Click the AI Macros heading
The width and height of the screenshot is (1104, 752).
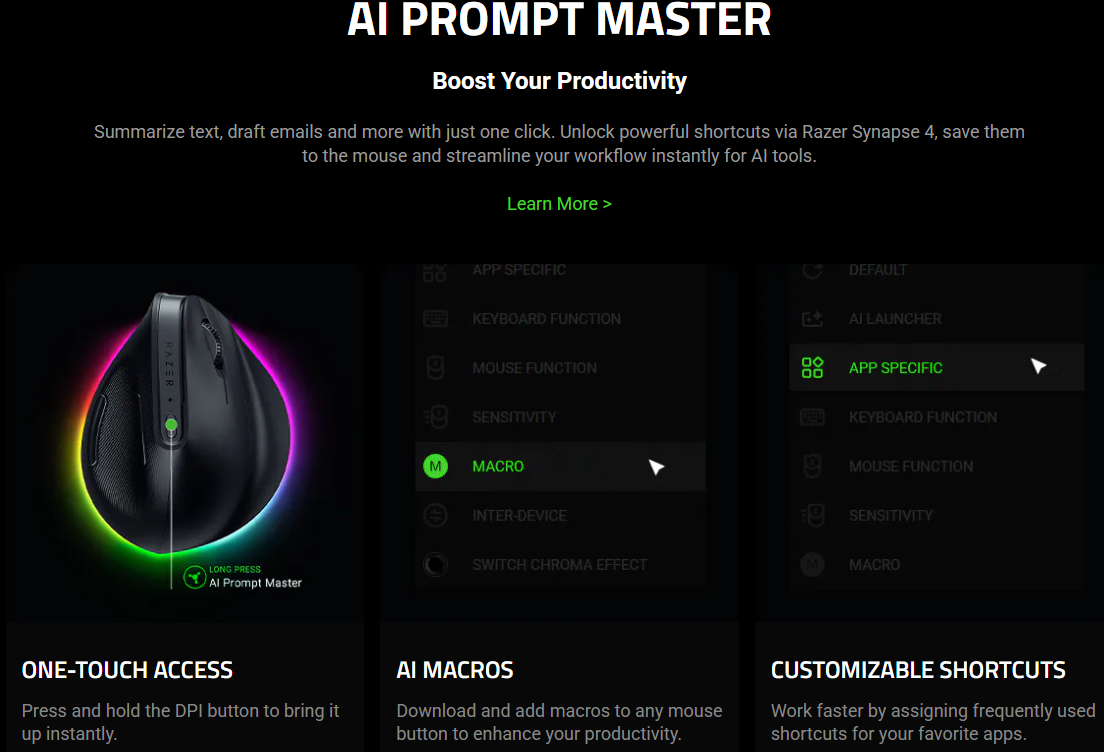[455, 670]
